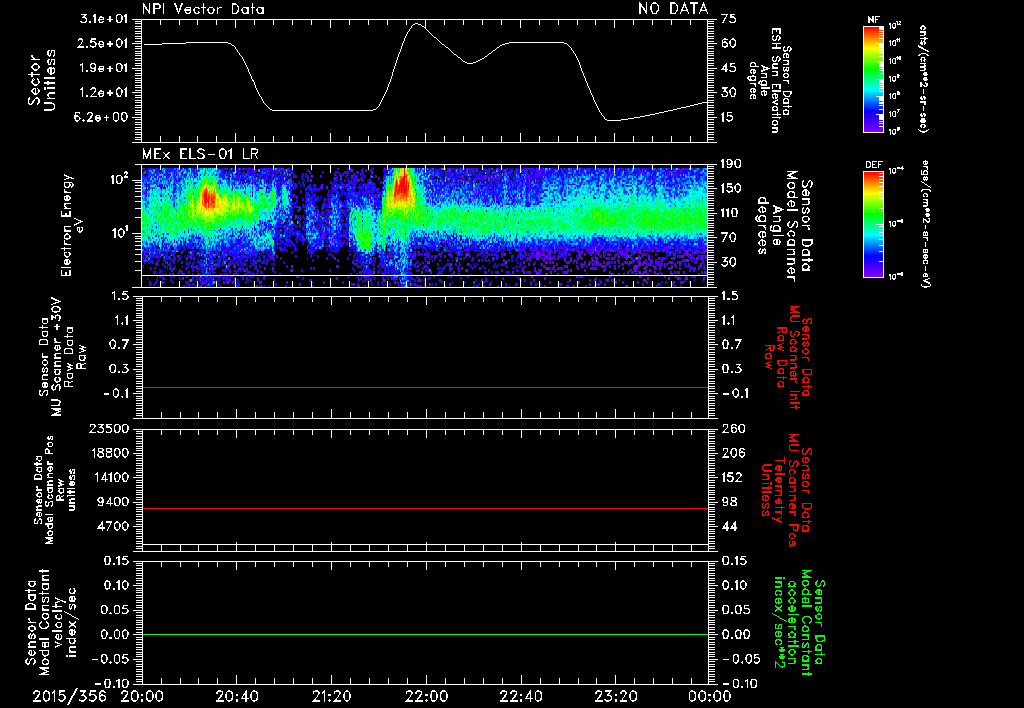Image resolution: width=1024 pixels, height=708 pixels.
Task: Click the 'Sector Unitless' axis title
Action: (x=42, y=80)
